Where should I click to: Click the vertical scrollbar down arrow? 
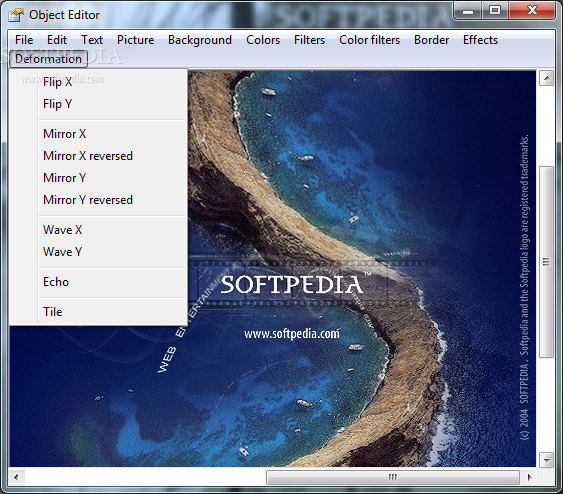coord(546,460)
